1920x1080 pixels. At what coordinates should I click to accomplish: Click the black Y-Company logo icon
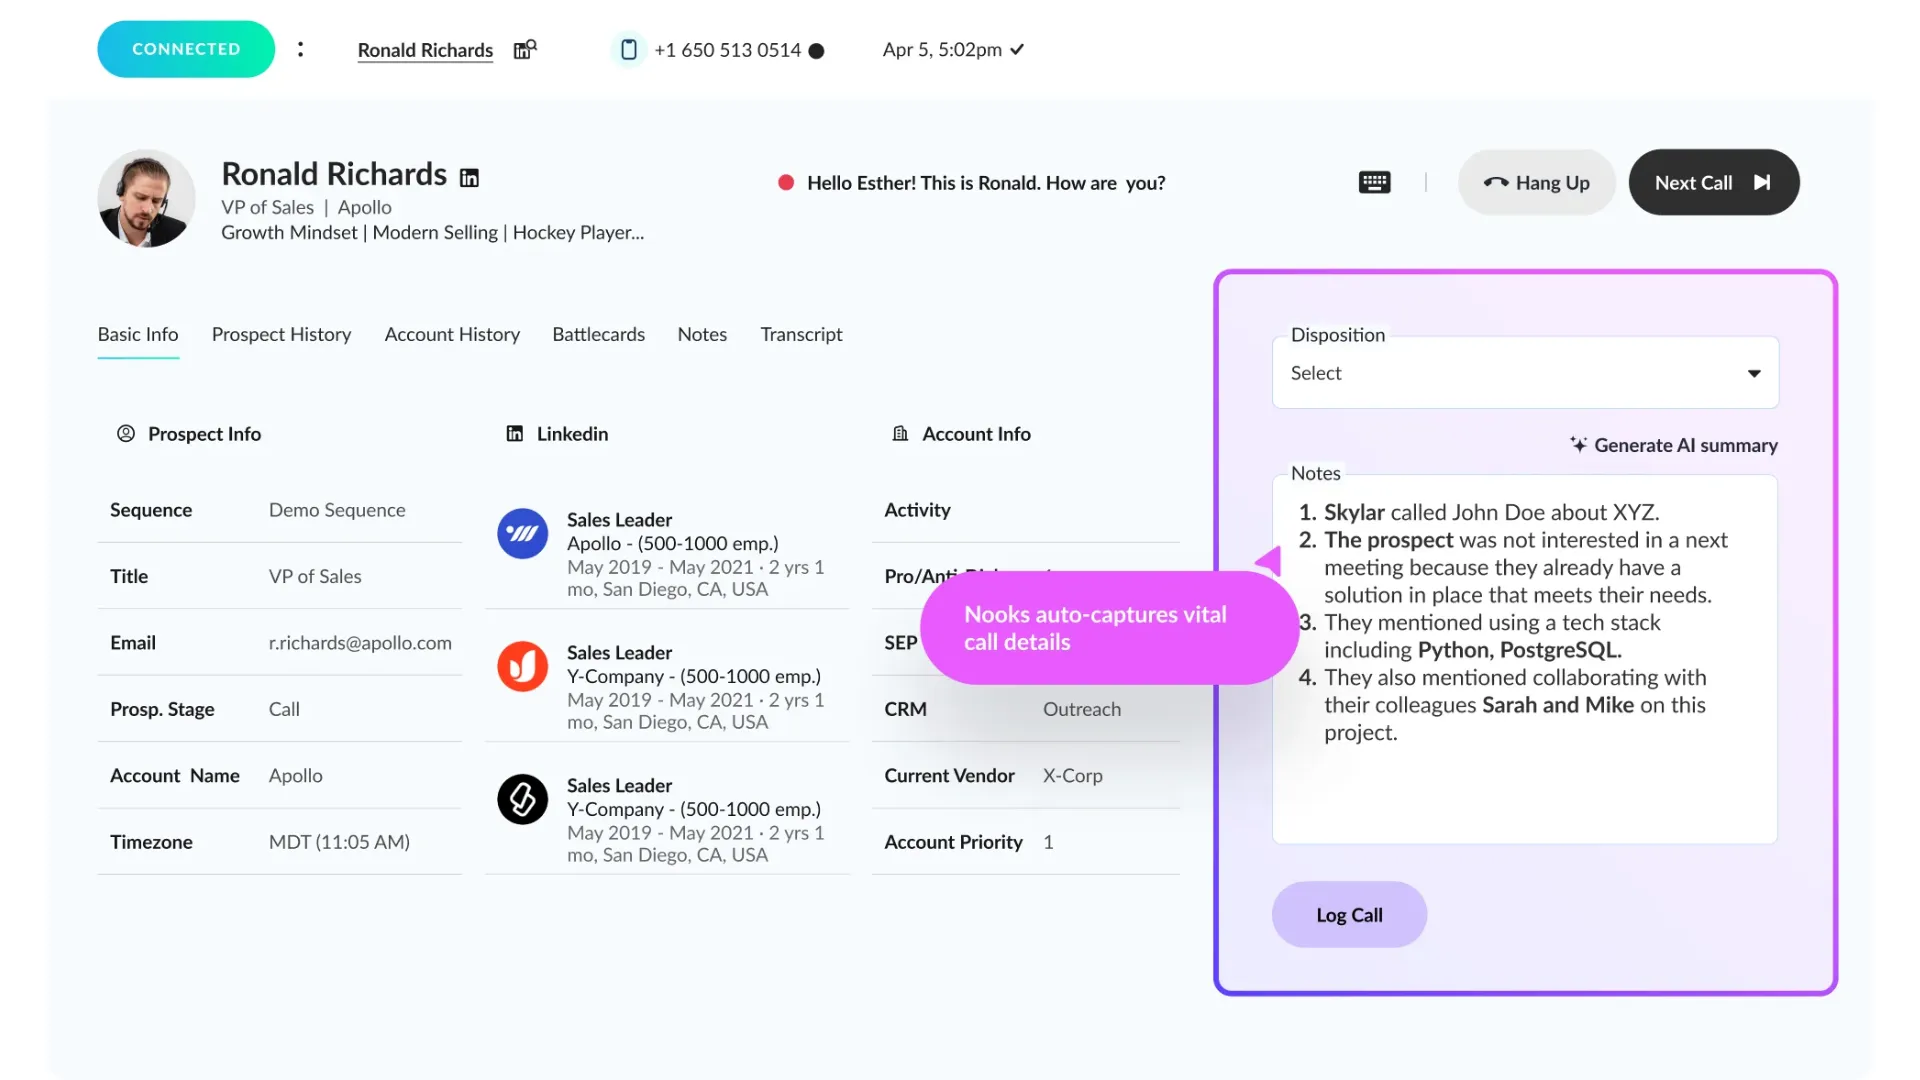coord(522,799)
